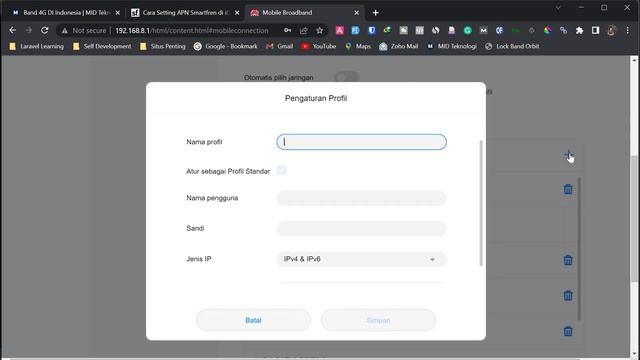Go back using the browser back arrow
The image size is (640, 360).
pos(12,31)
